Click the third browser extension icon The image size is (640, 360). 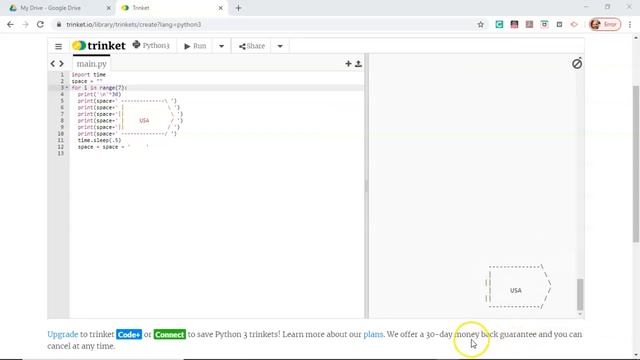pyautogui.click(x=529, y=24)
